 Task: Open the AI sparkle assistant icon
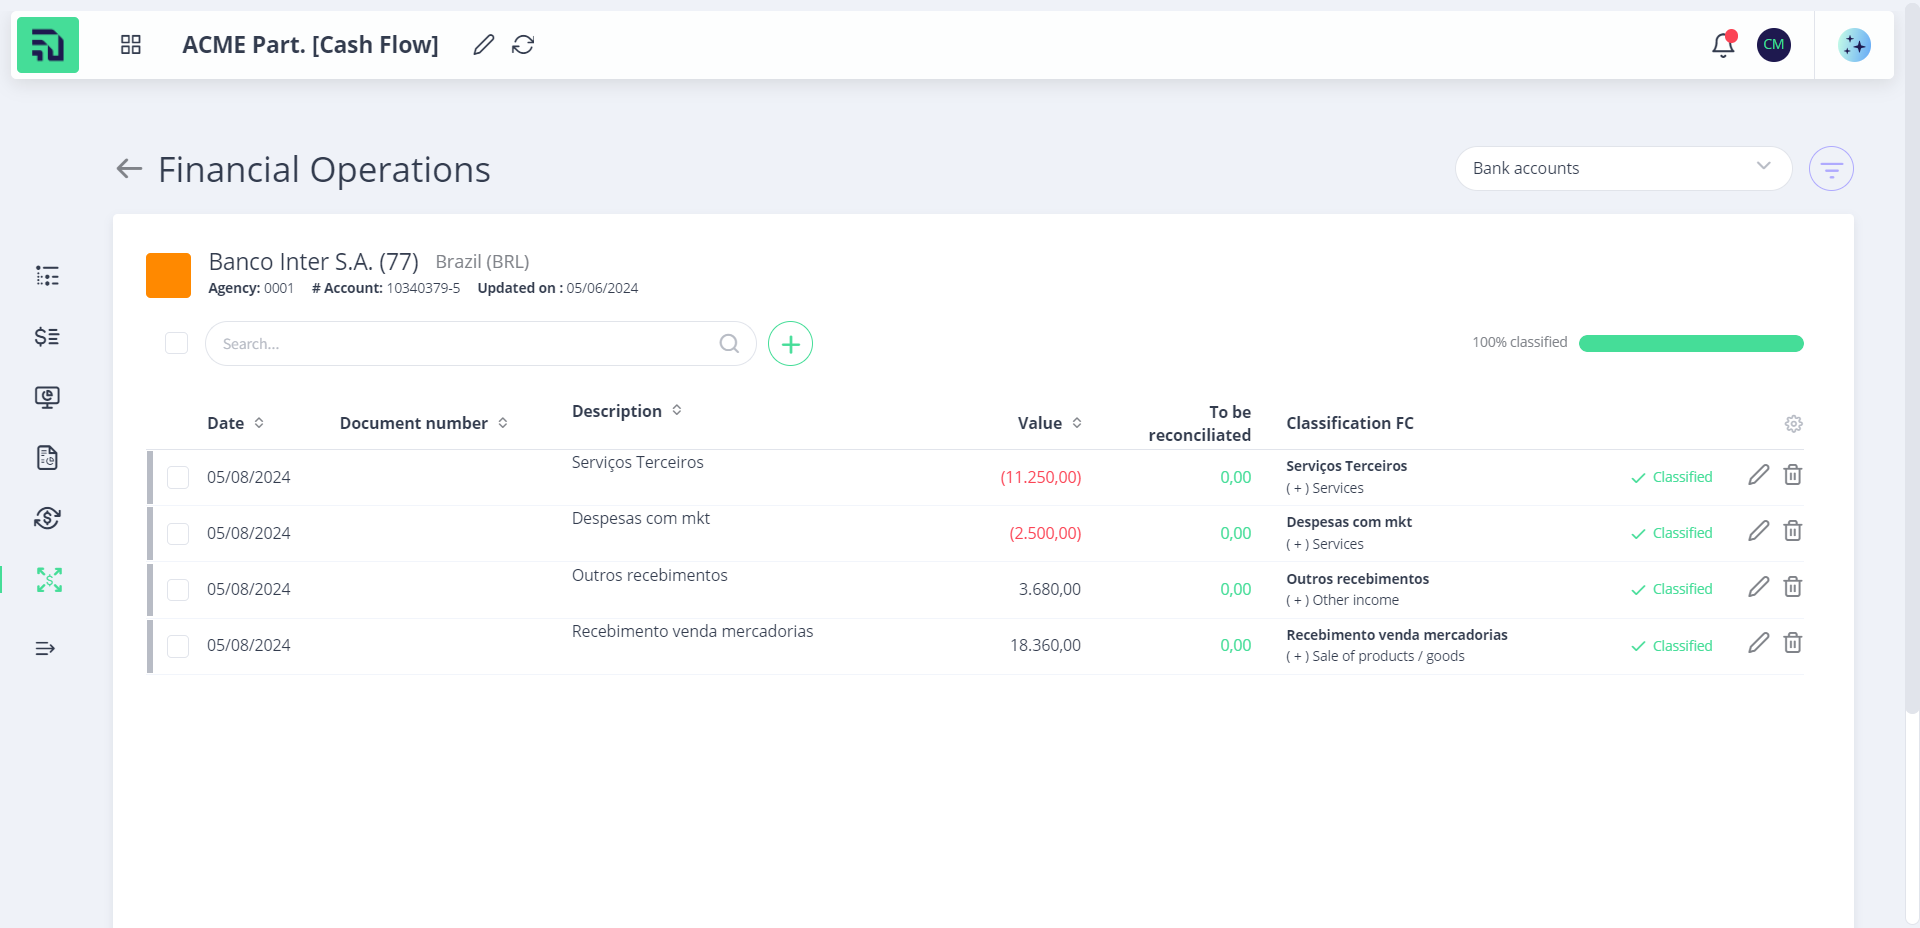click(1854, 45)
